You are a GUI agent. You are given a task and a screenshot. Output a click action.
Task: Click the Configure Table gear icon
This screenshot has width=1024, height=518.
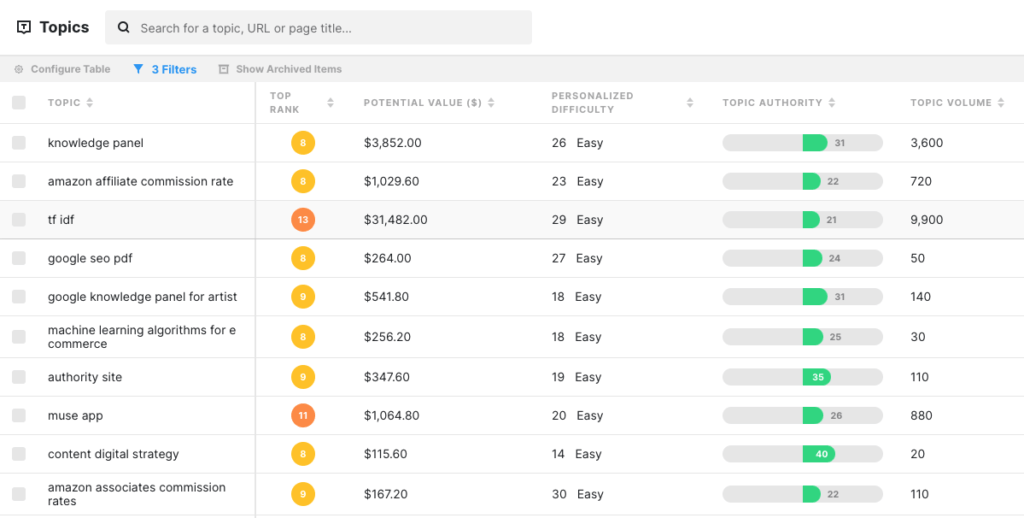pyautogui.click(x=19, y=70)
